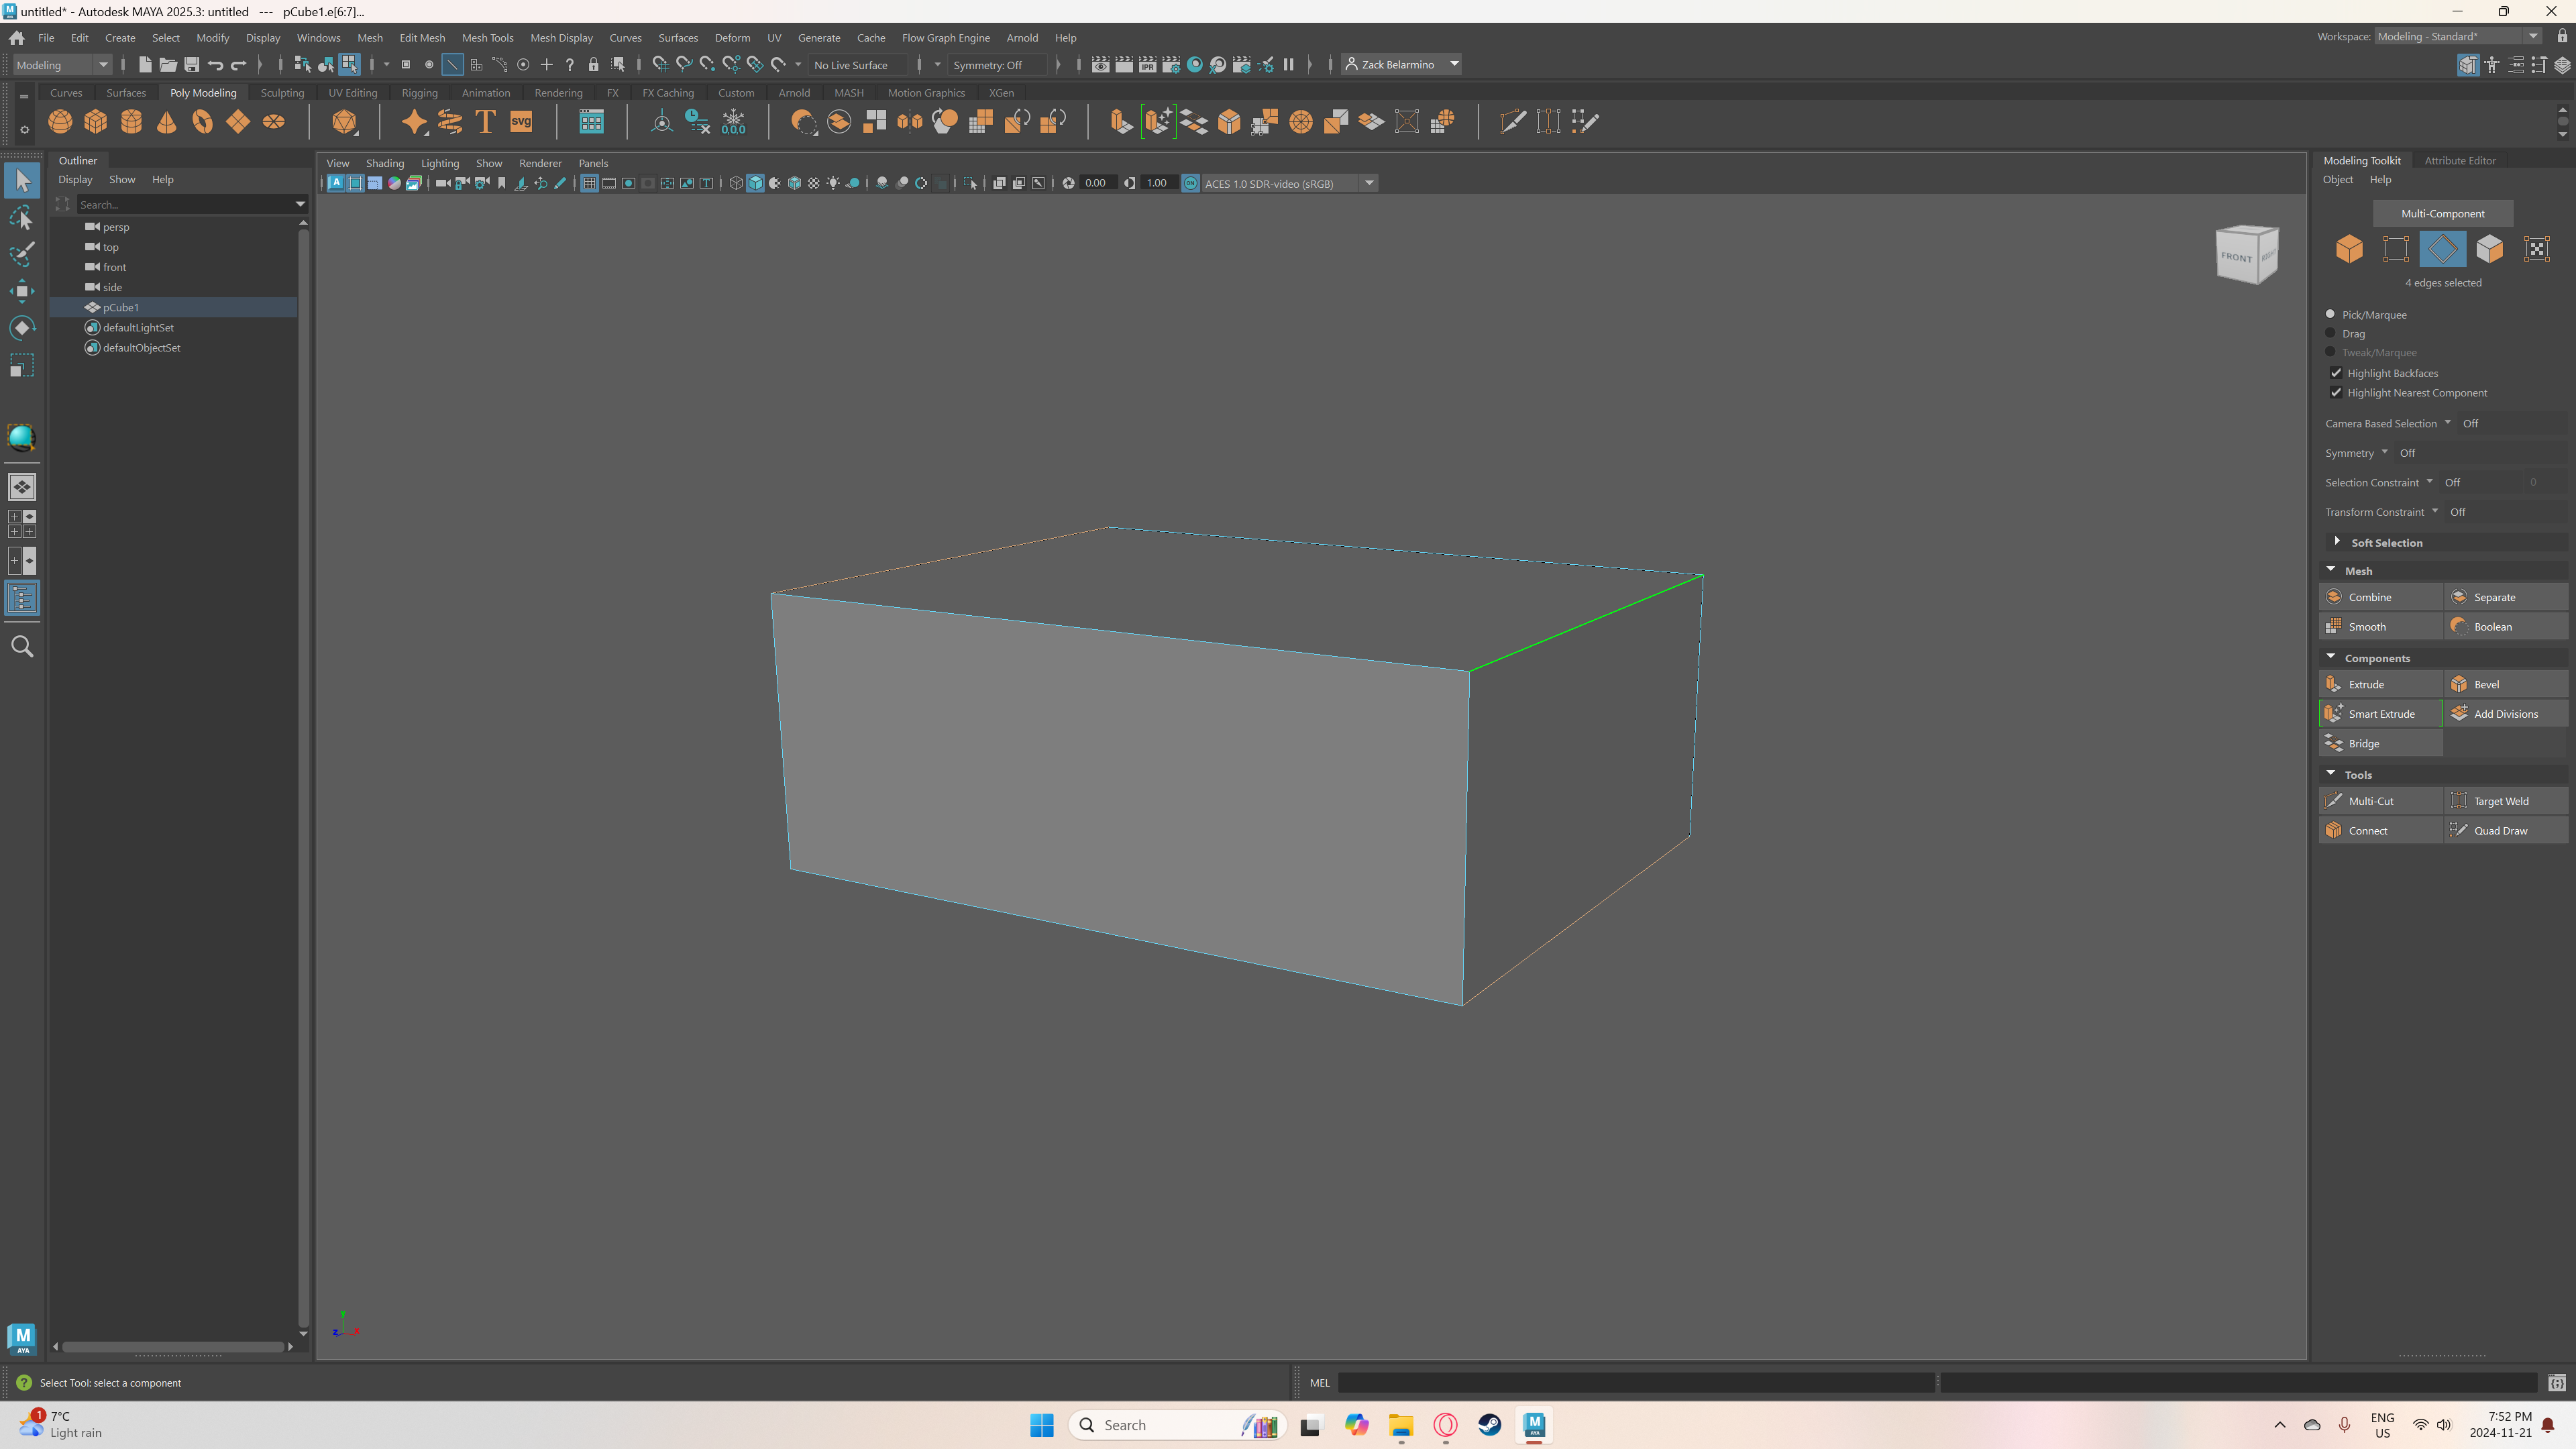The image size is (2576, 1449).
Task: Click the Combine button
Action: click(x=2380, y=597)
